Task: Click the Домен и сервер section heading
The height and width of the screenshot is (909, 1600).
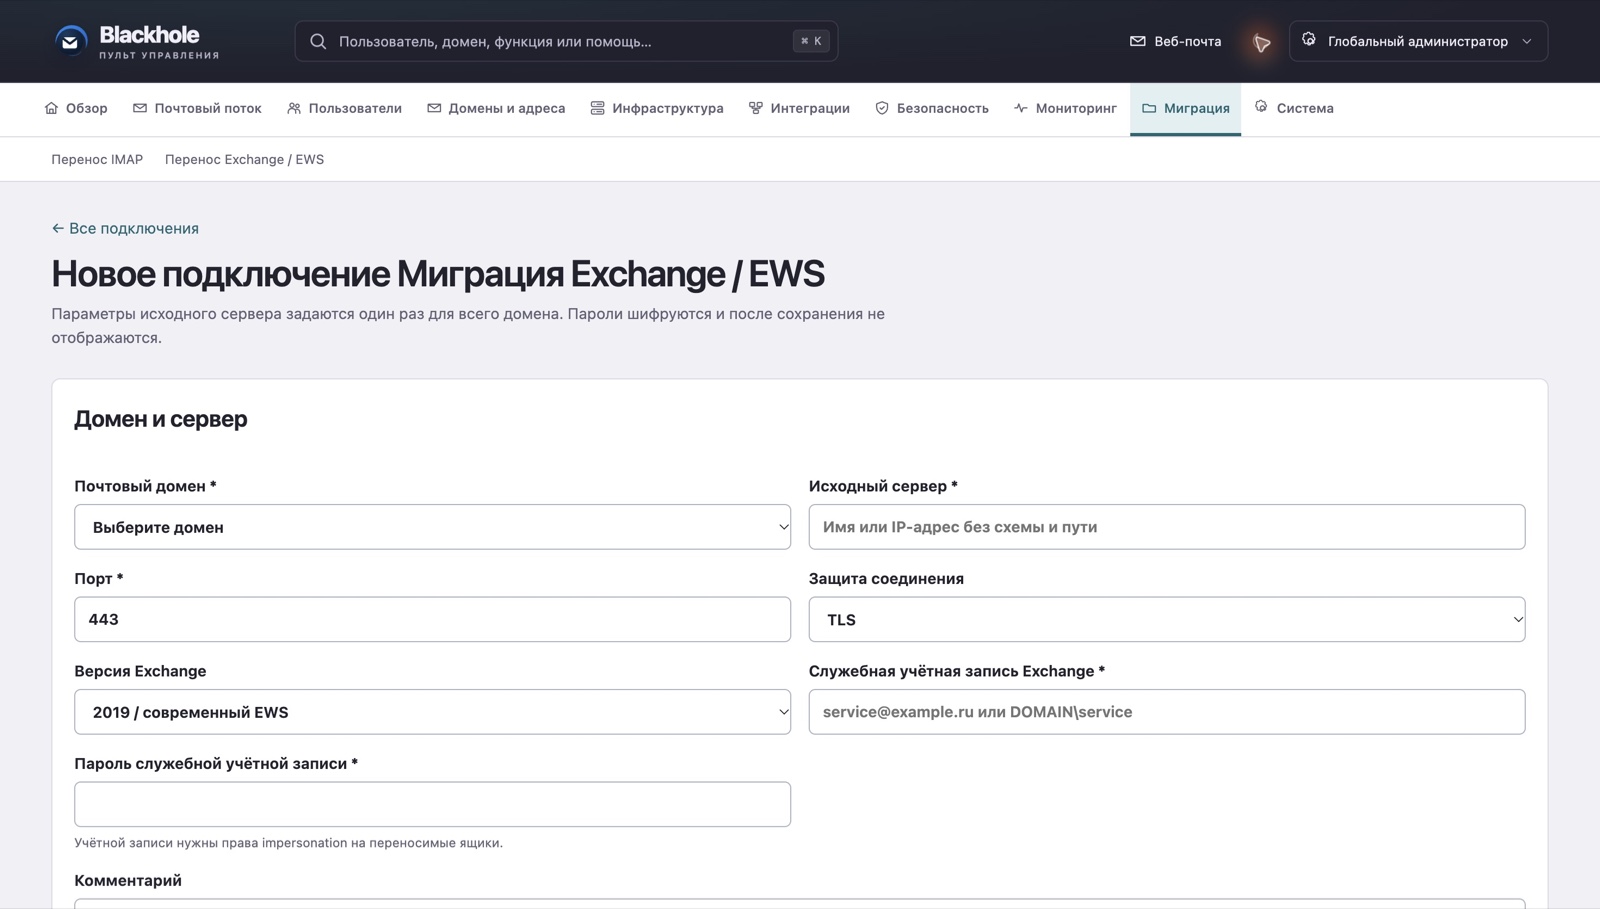Action: click(161, 419)
